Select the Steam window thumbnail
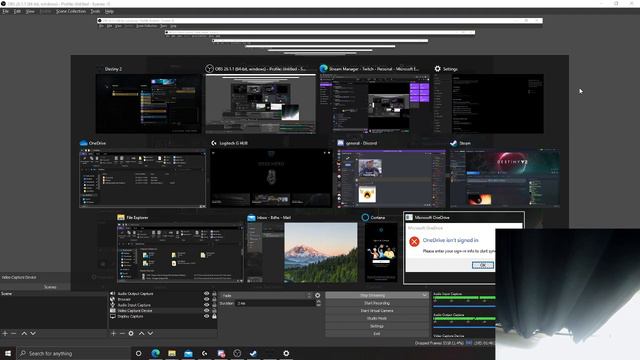The image size is (640, 360). (504, 178)
